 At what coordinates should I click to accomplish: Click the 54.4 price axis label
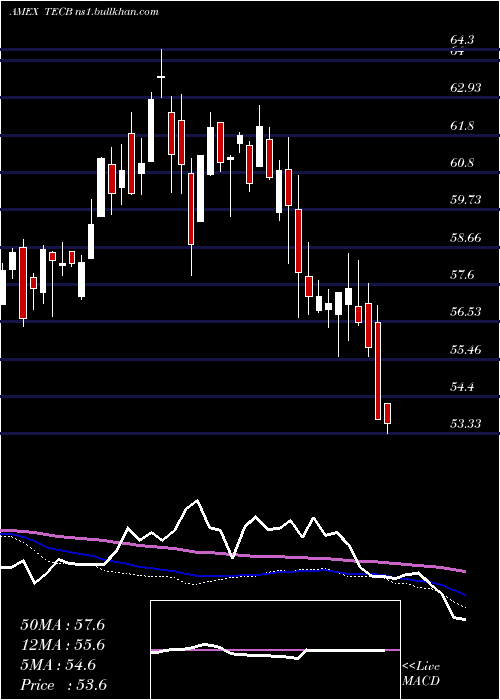tap(462, 387)
